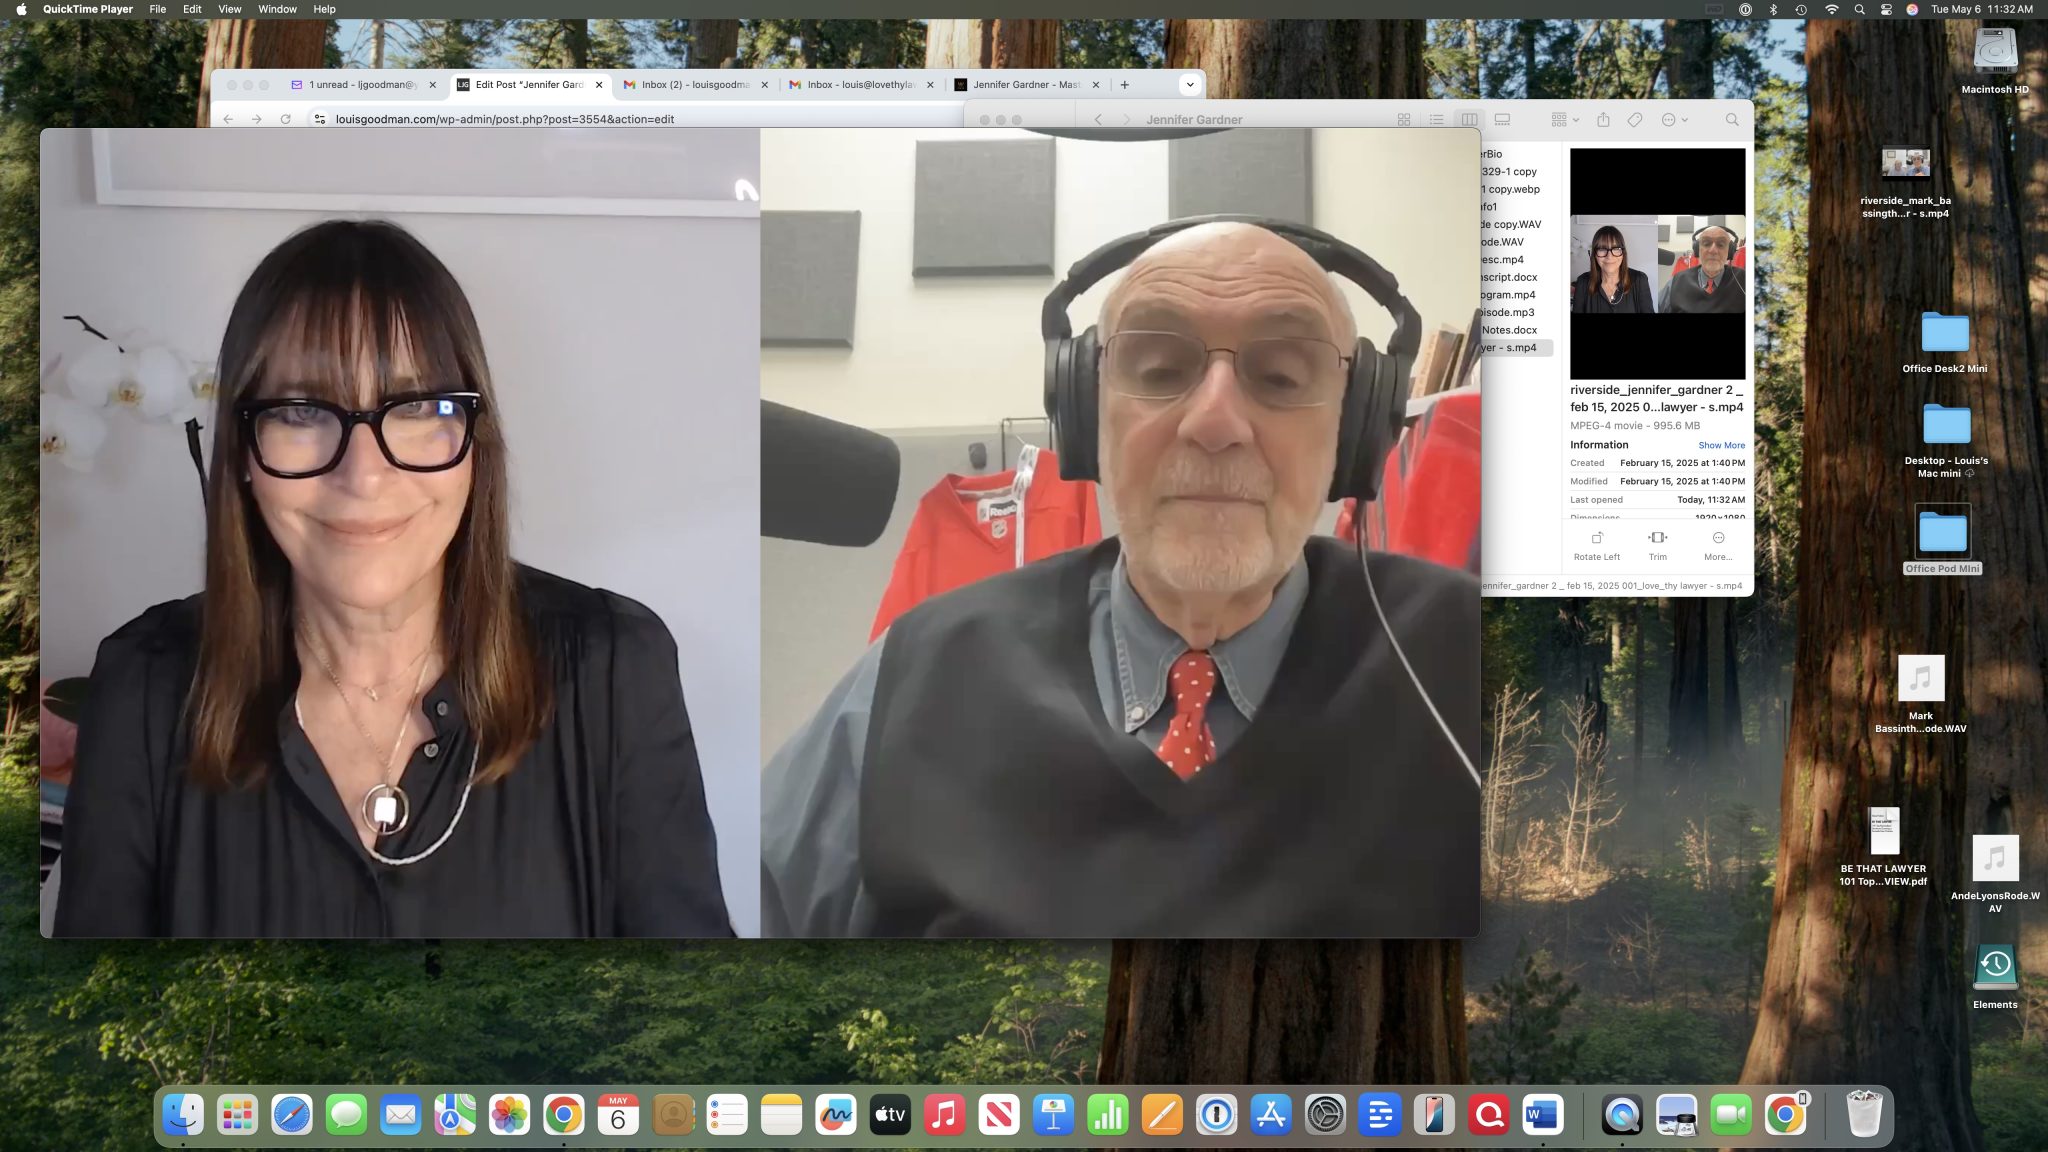The image size is (2048, 1152).
Task: Open Control Center in menu bar
Action: tap(1886, 9)
